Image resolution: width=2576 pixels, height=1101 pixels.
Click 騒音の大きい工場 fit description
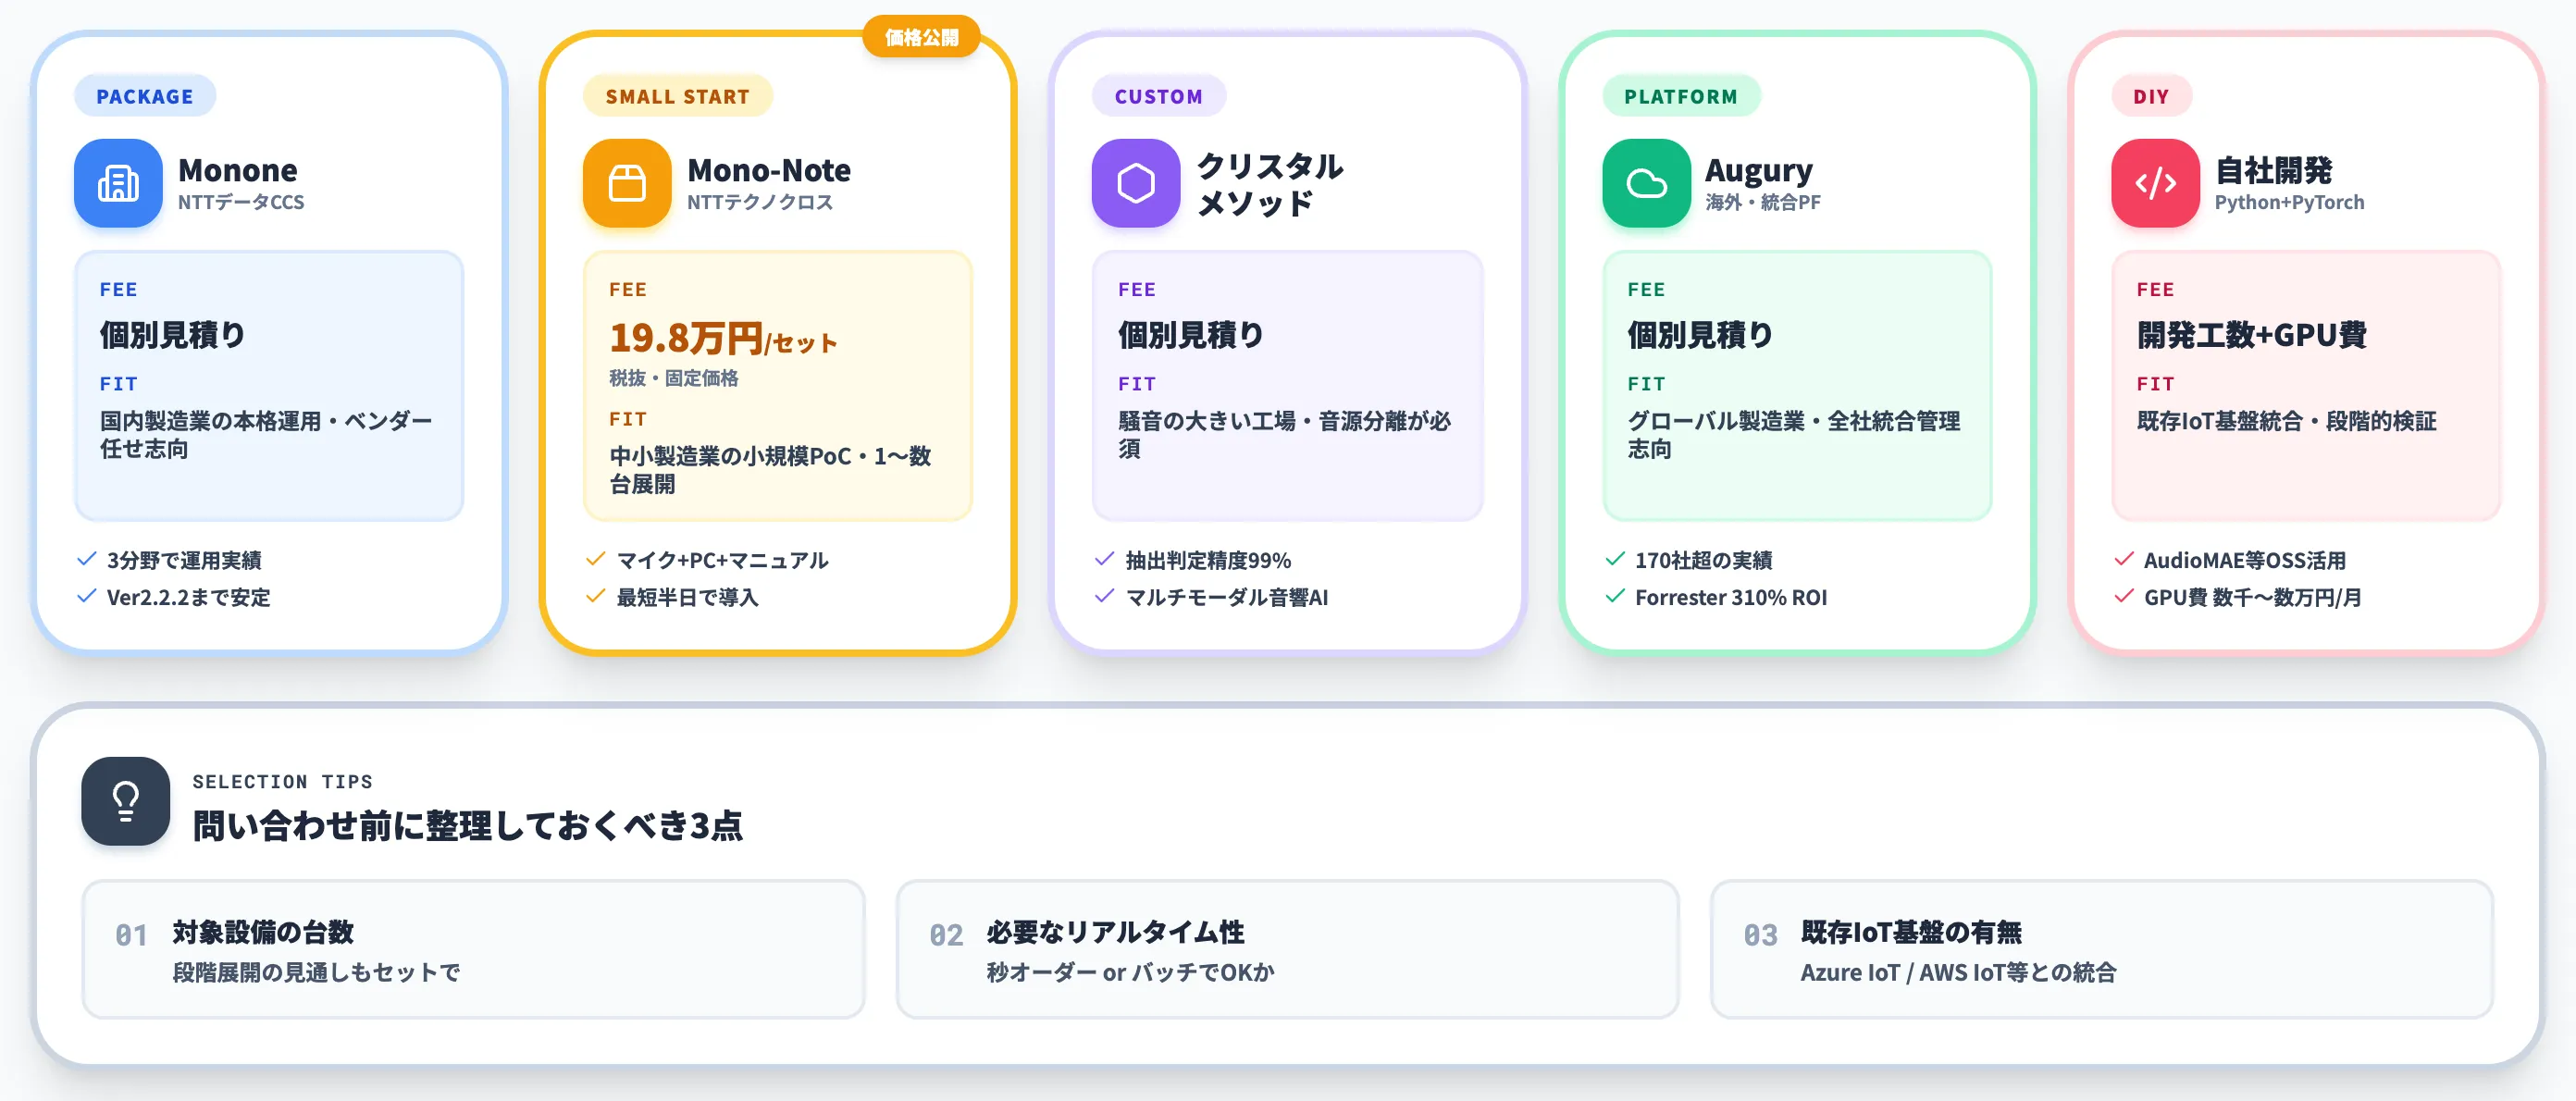(1284, 434)
